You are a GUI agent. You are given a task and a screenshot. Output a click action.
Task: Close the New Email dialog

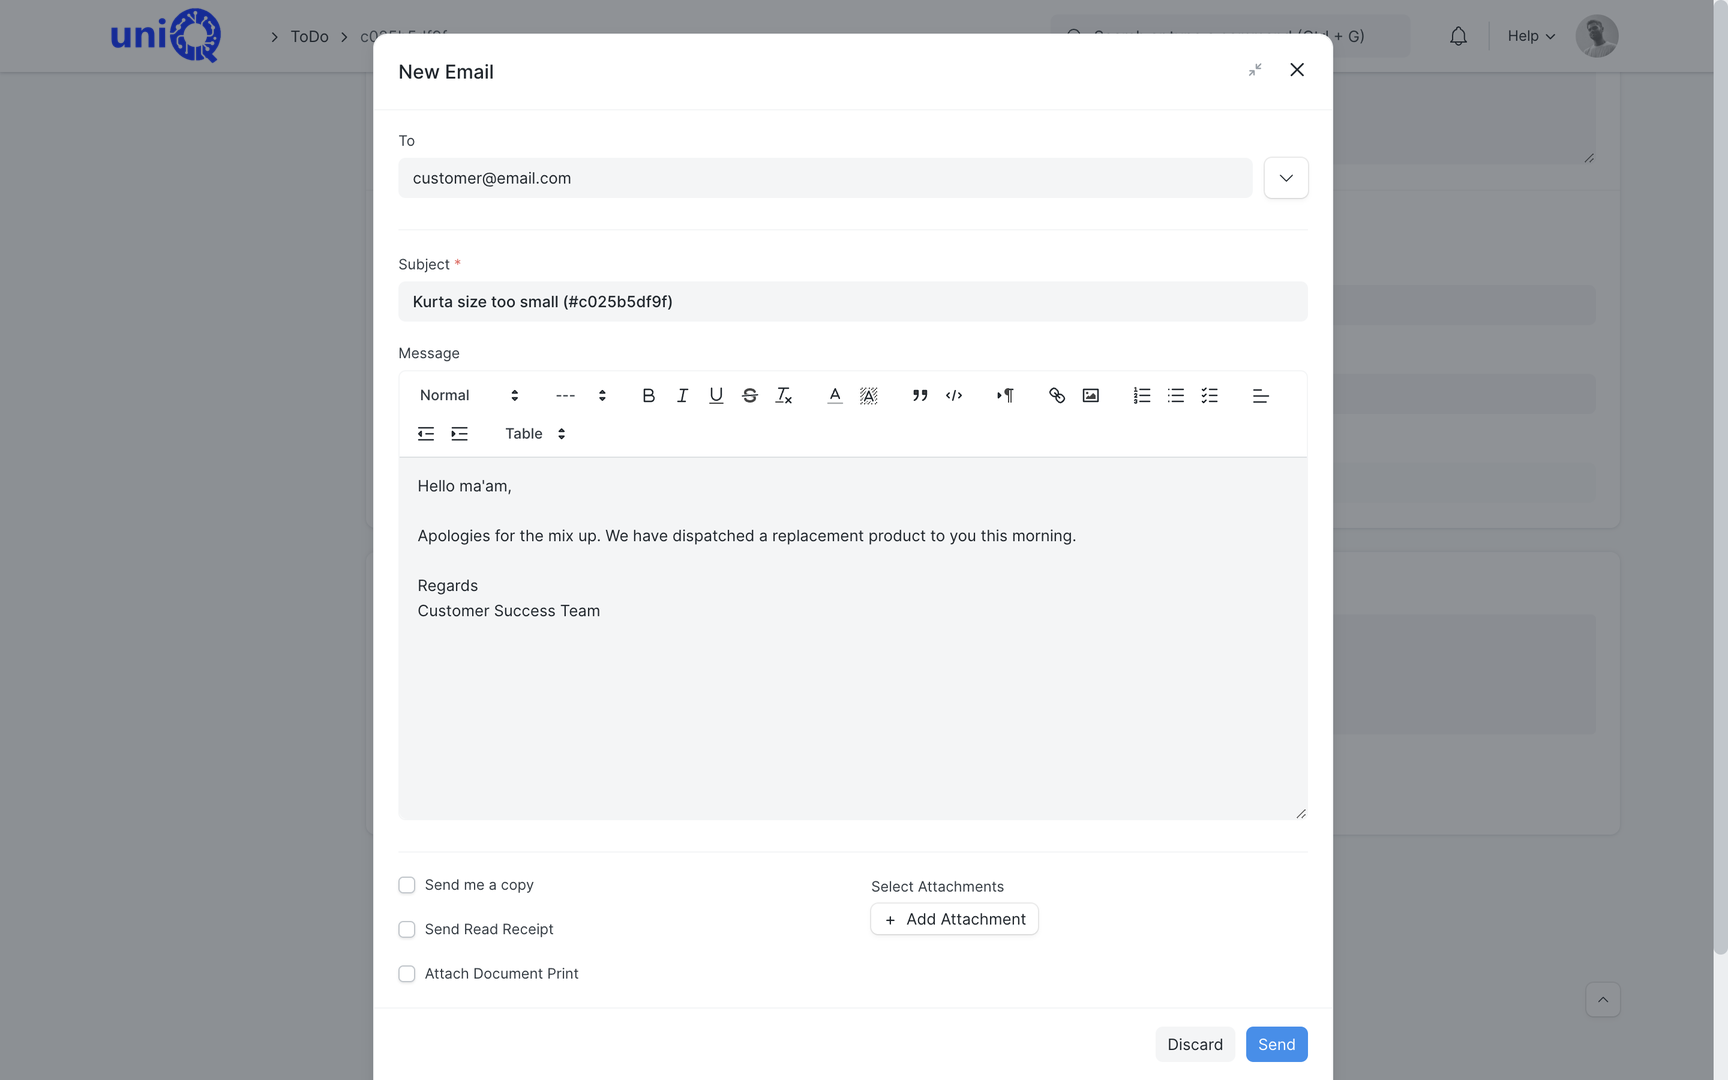tap(1297, 70)
